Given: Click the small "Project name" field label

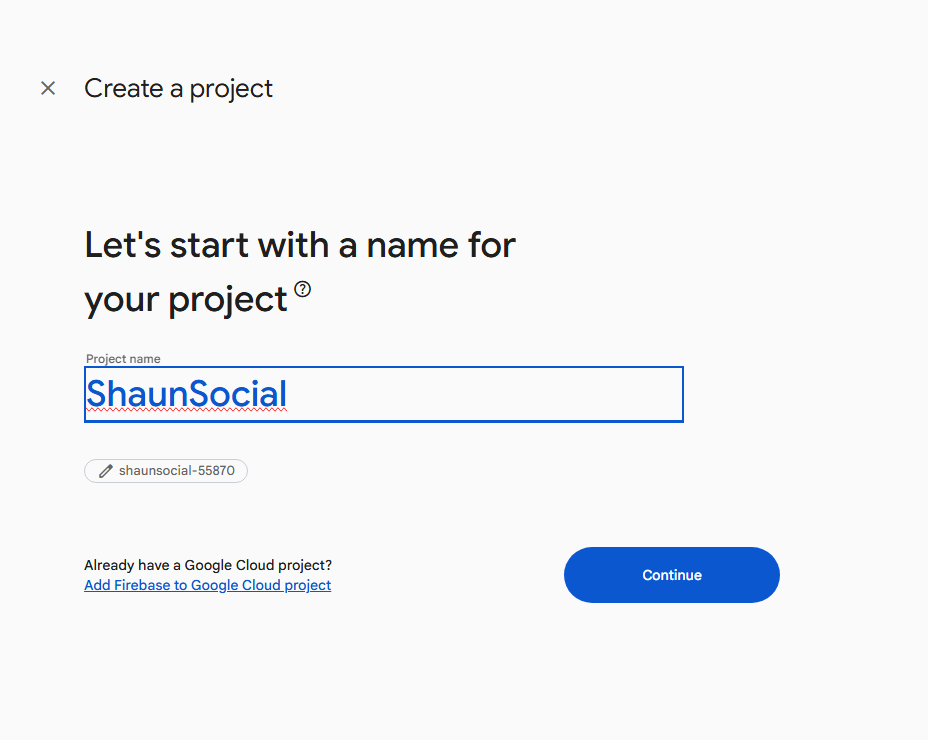Looking at the screenshot, I should 123,359.
